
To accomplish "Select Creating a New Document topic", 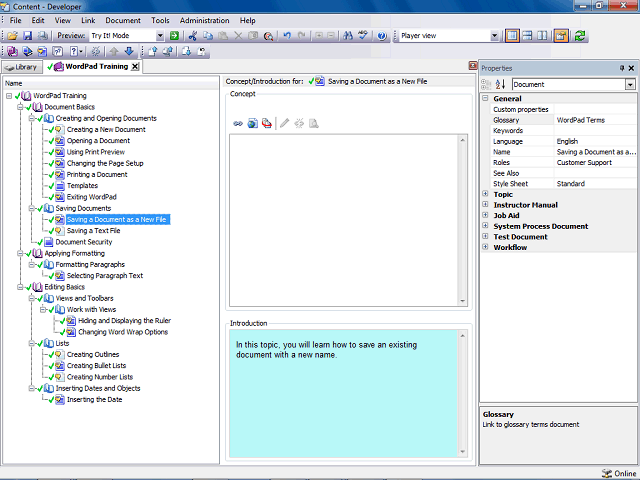I will [106, 129].
